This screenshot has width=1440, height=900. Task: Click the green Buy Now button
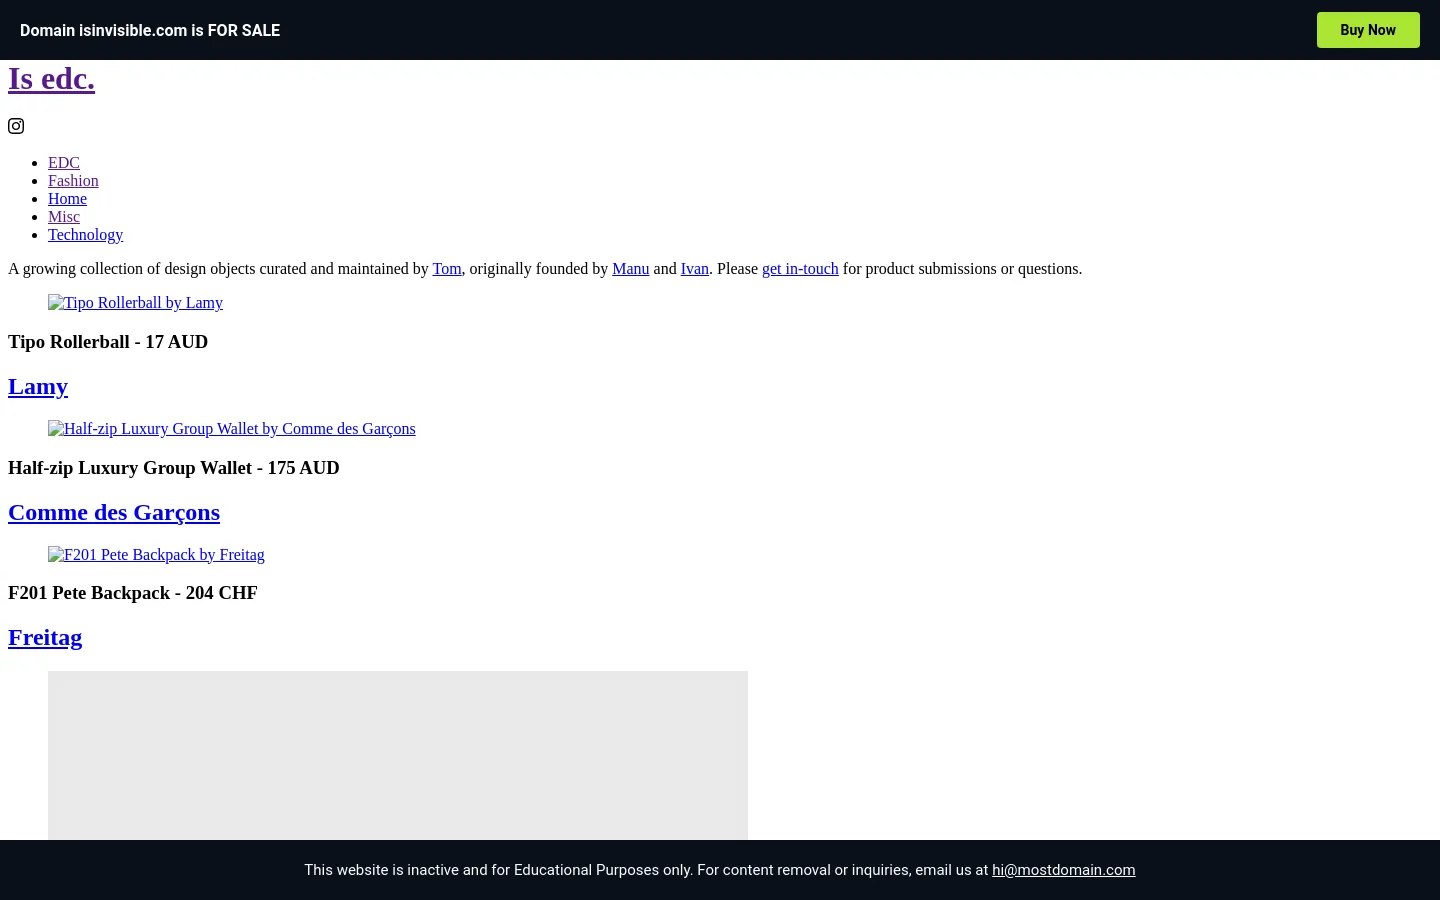1368,30
